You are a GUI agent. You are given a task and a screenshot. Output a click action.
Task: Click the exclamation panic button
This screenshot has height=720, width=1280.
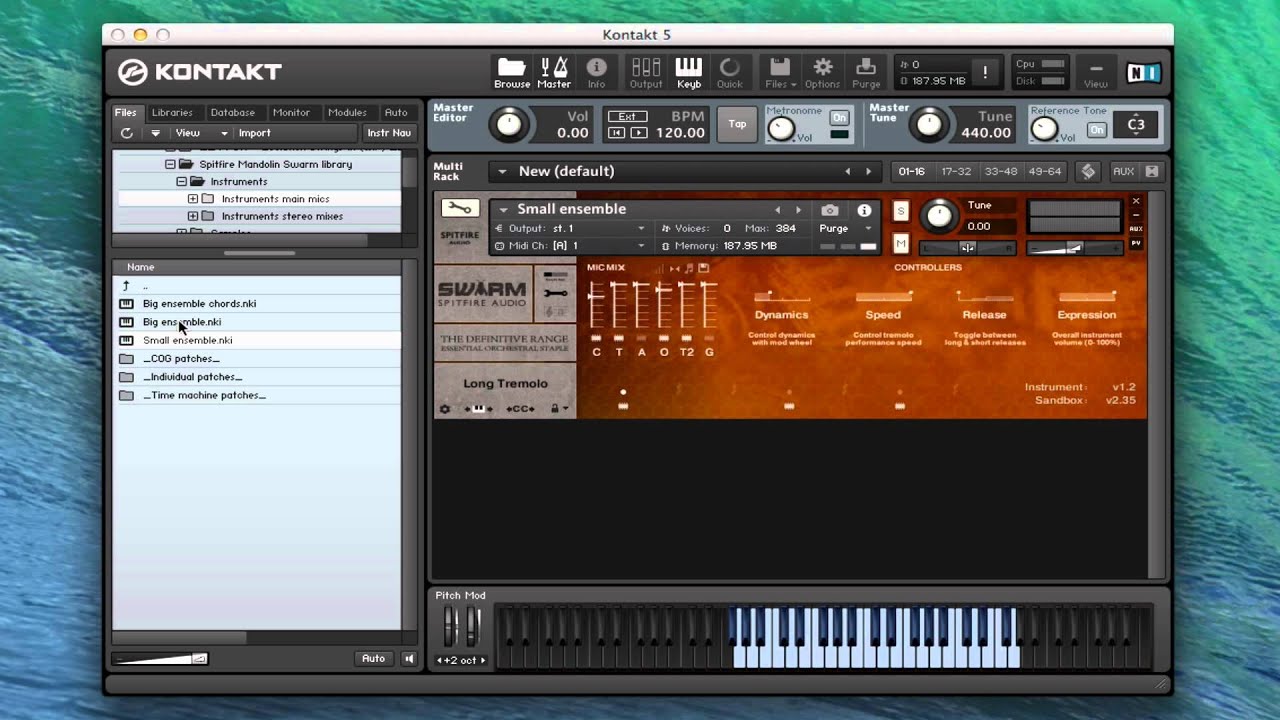(x=985, y=72)
